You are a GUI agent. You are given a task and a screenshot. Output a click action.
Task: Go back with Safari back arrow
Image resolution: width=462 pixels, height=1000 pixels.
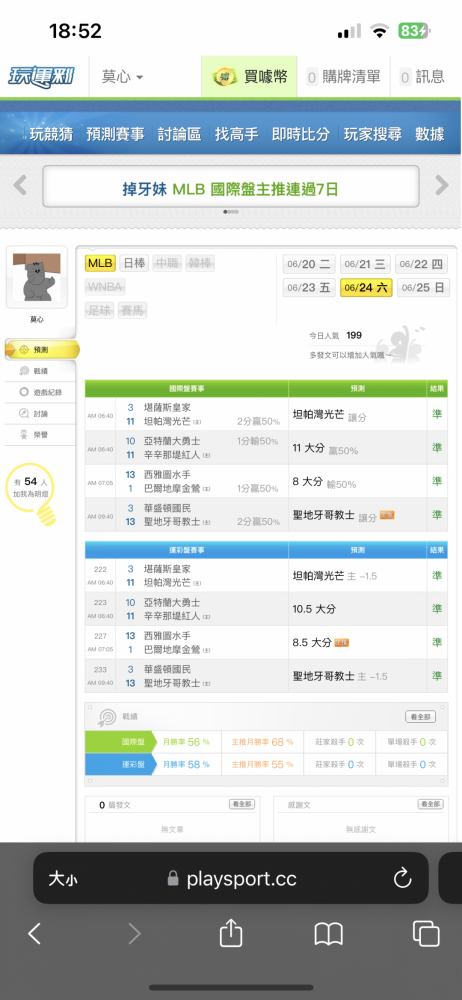[x=34, y=934]
